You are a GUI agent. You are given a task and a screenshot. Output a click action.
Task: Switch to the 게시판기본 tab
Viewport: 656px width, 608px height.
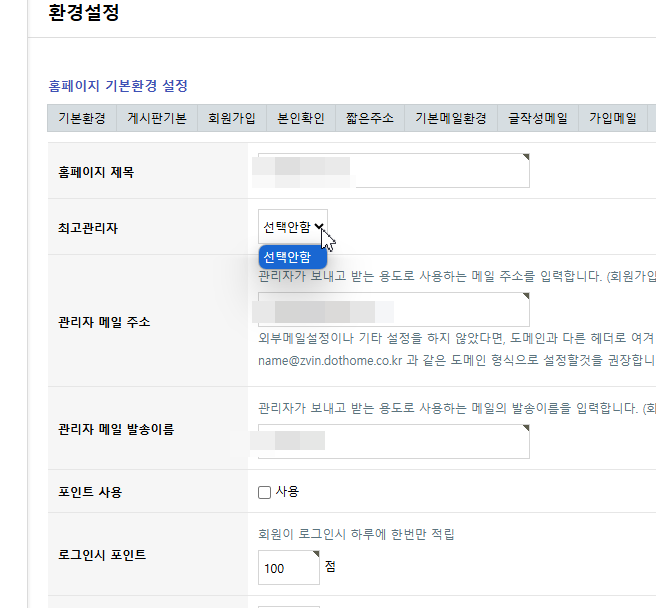pyautogui.click(x=156, y=118)
